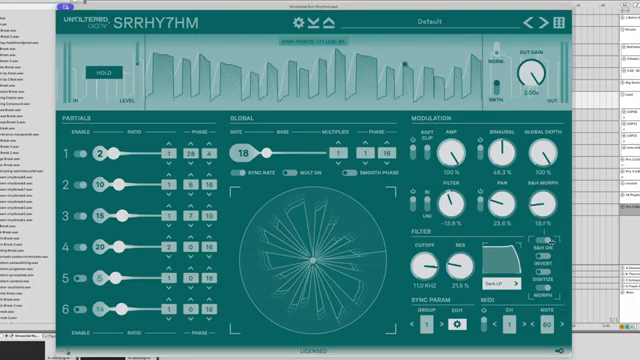Decrease partial 2 ratio multiplier
Image resolution: width=640 pixels, height=360 pixels.
coord(169,194)
